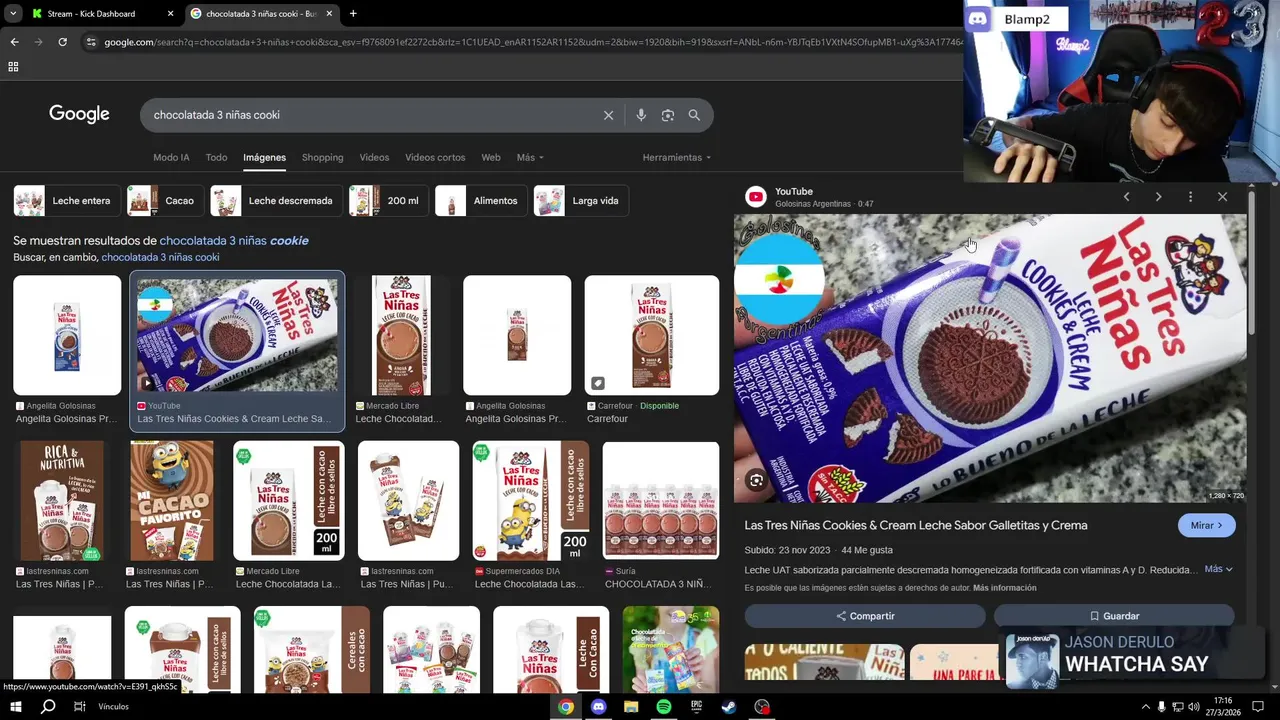Go to previous image in preview panel

1126,197
